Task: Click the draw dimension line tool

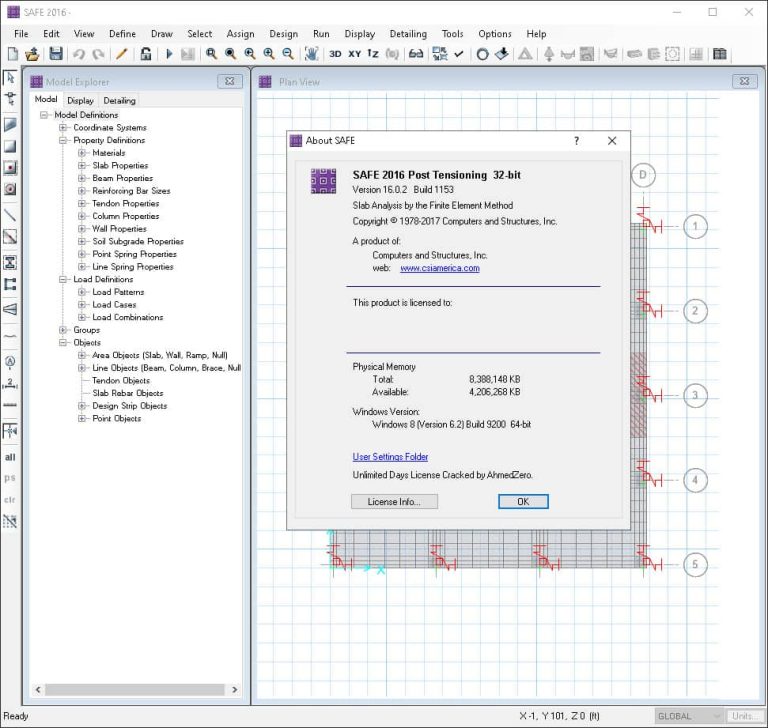Action: coord(10,383)
